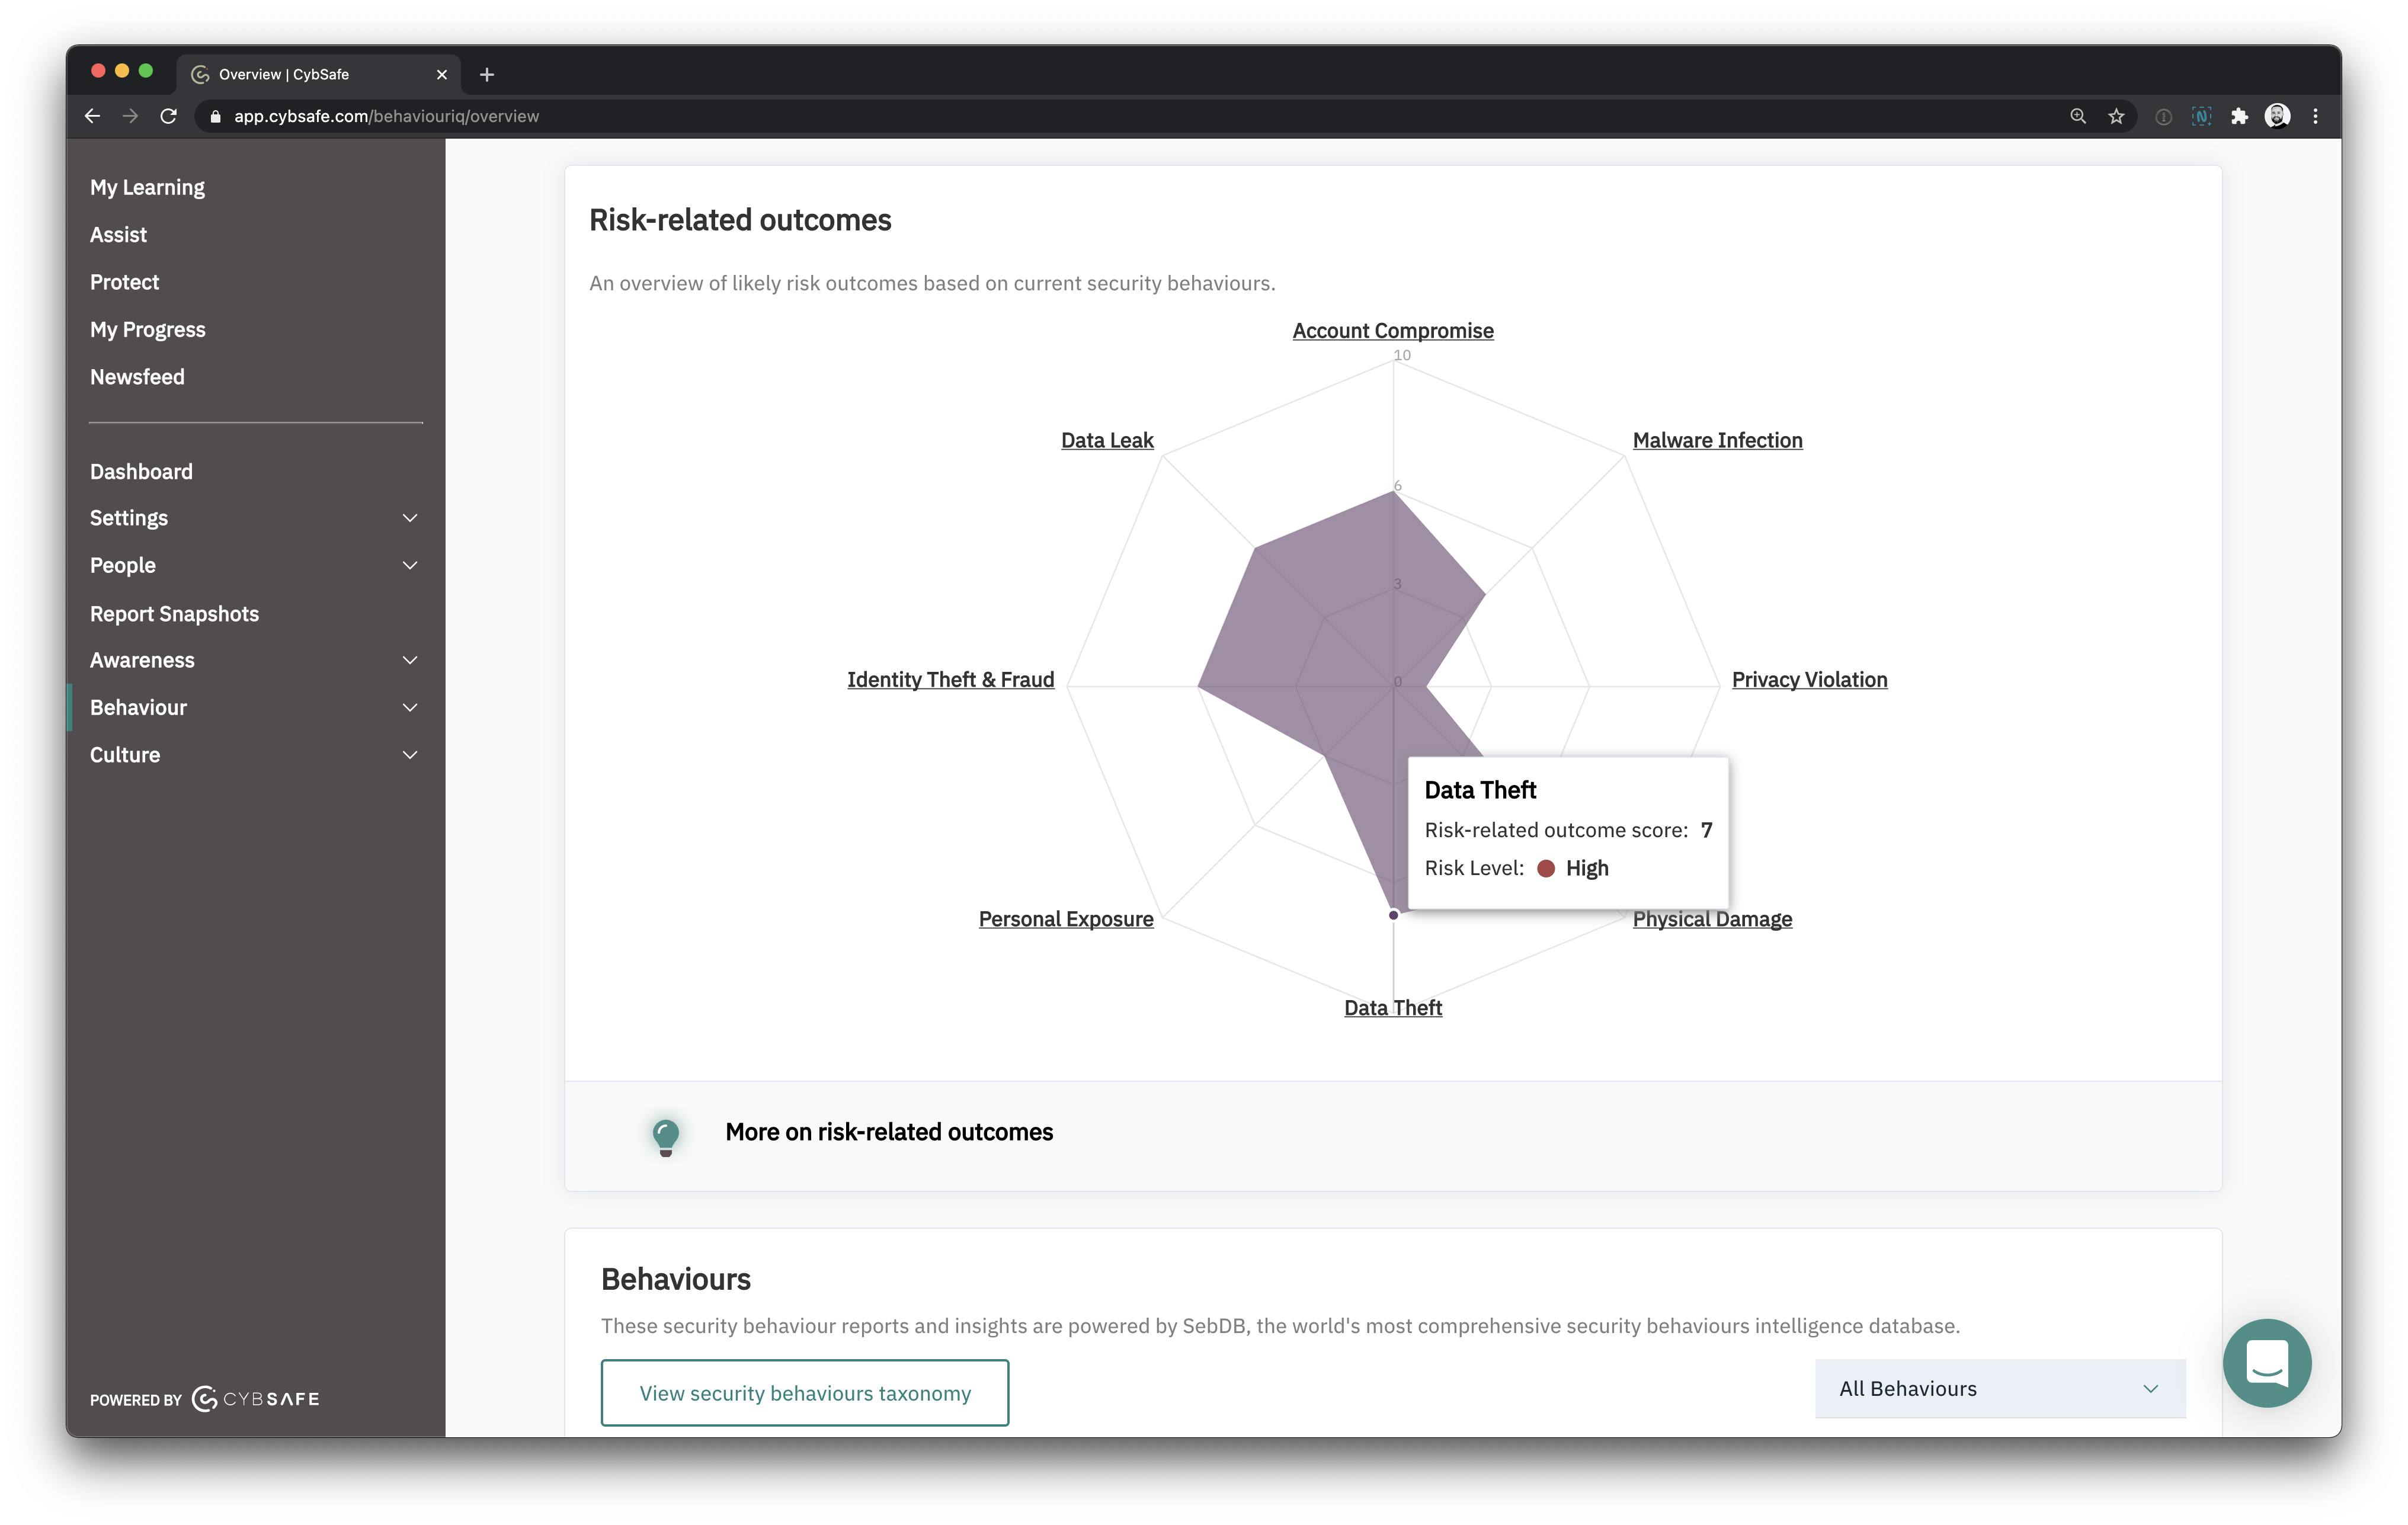2408x1525 pixels.
Task: Bookmark page with the star icon
Action: pyautogui.click(x=2116, y=116)
